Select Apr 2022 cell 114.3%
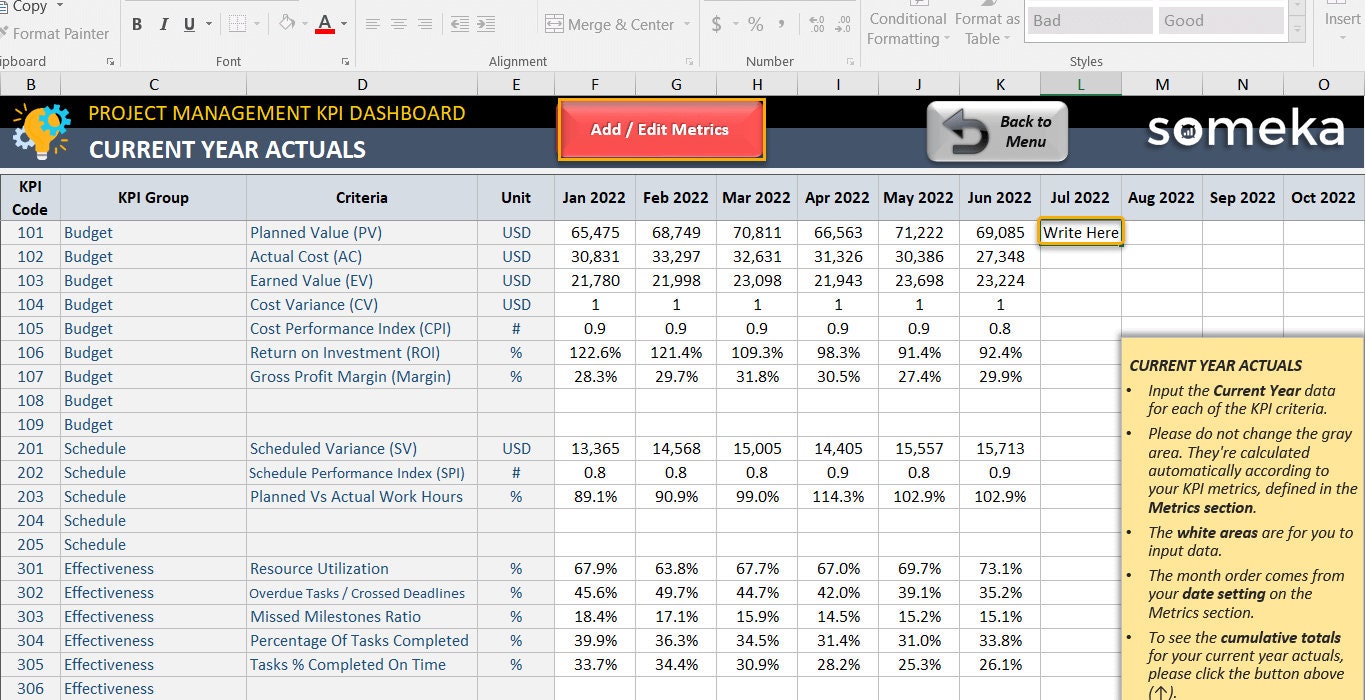This screenshot has width=1365, height=700. point(838,497)
